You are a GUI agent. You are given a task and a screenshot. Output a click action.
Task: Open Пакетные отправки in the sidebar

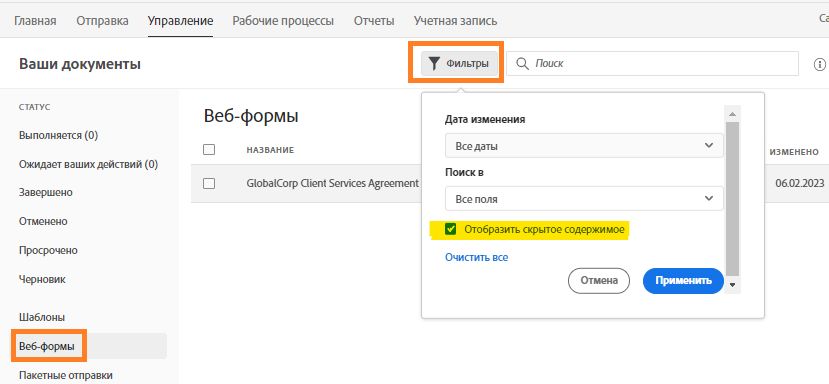pos(66,375)
